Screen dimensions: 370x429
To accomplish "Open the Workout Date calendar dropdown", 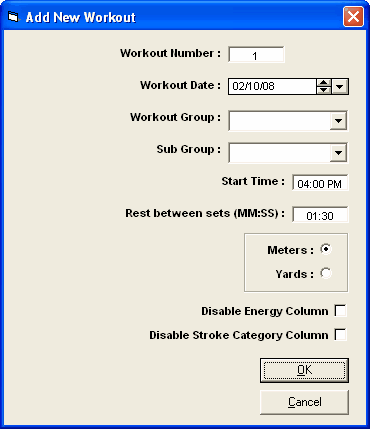I will [340, 87].
